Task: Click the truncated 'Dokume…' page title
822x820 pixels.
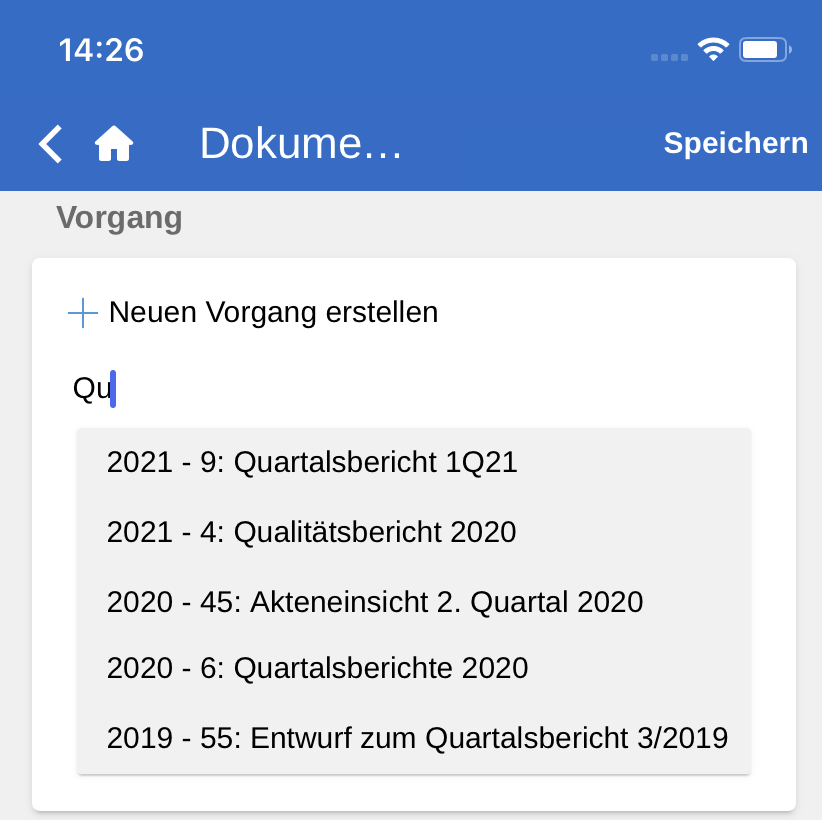Action: tap(300, 144)
